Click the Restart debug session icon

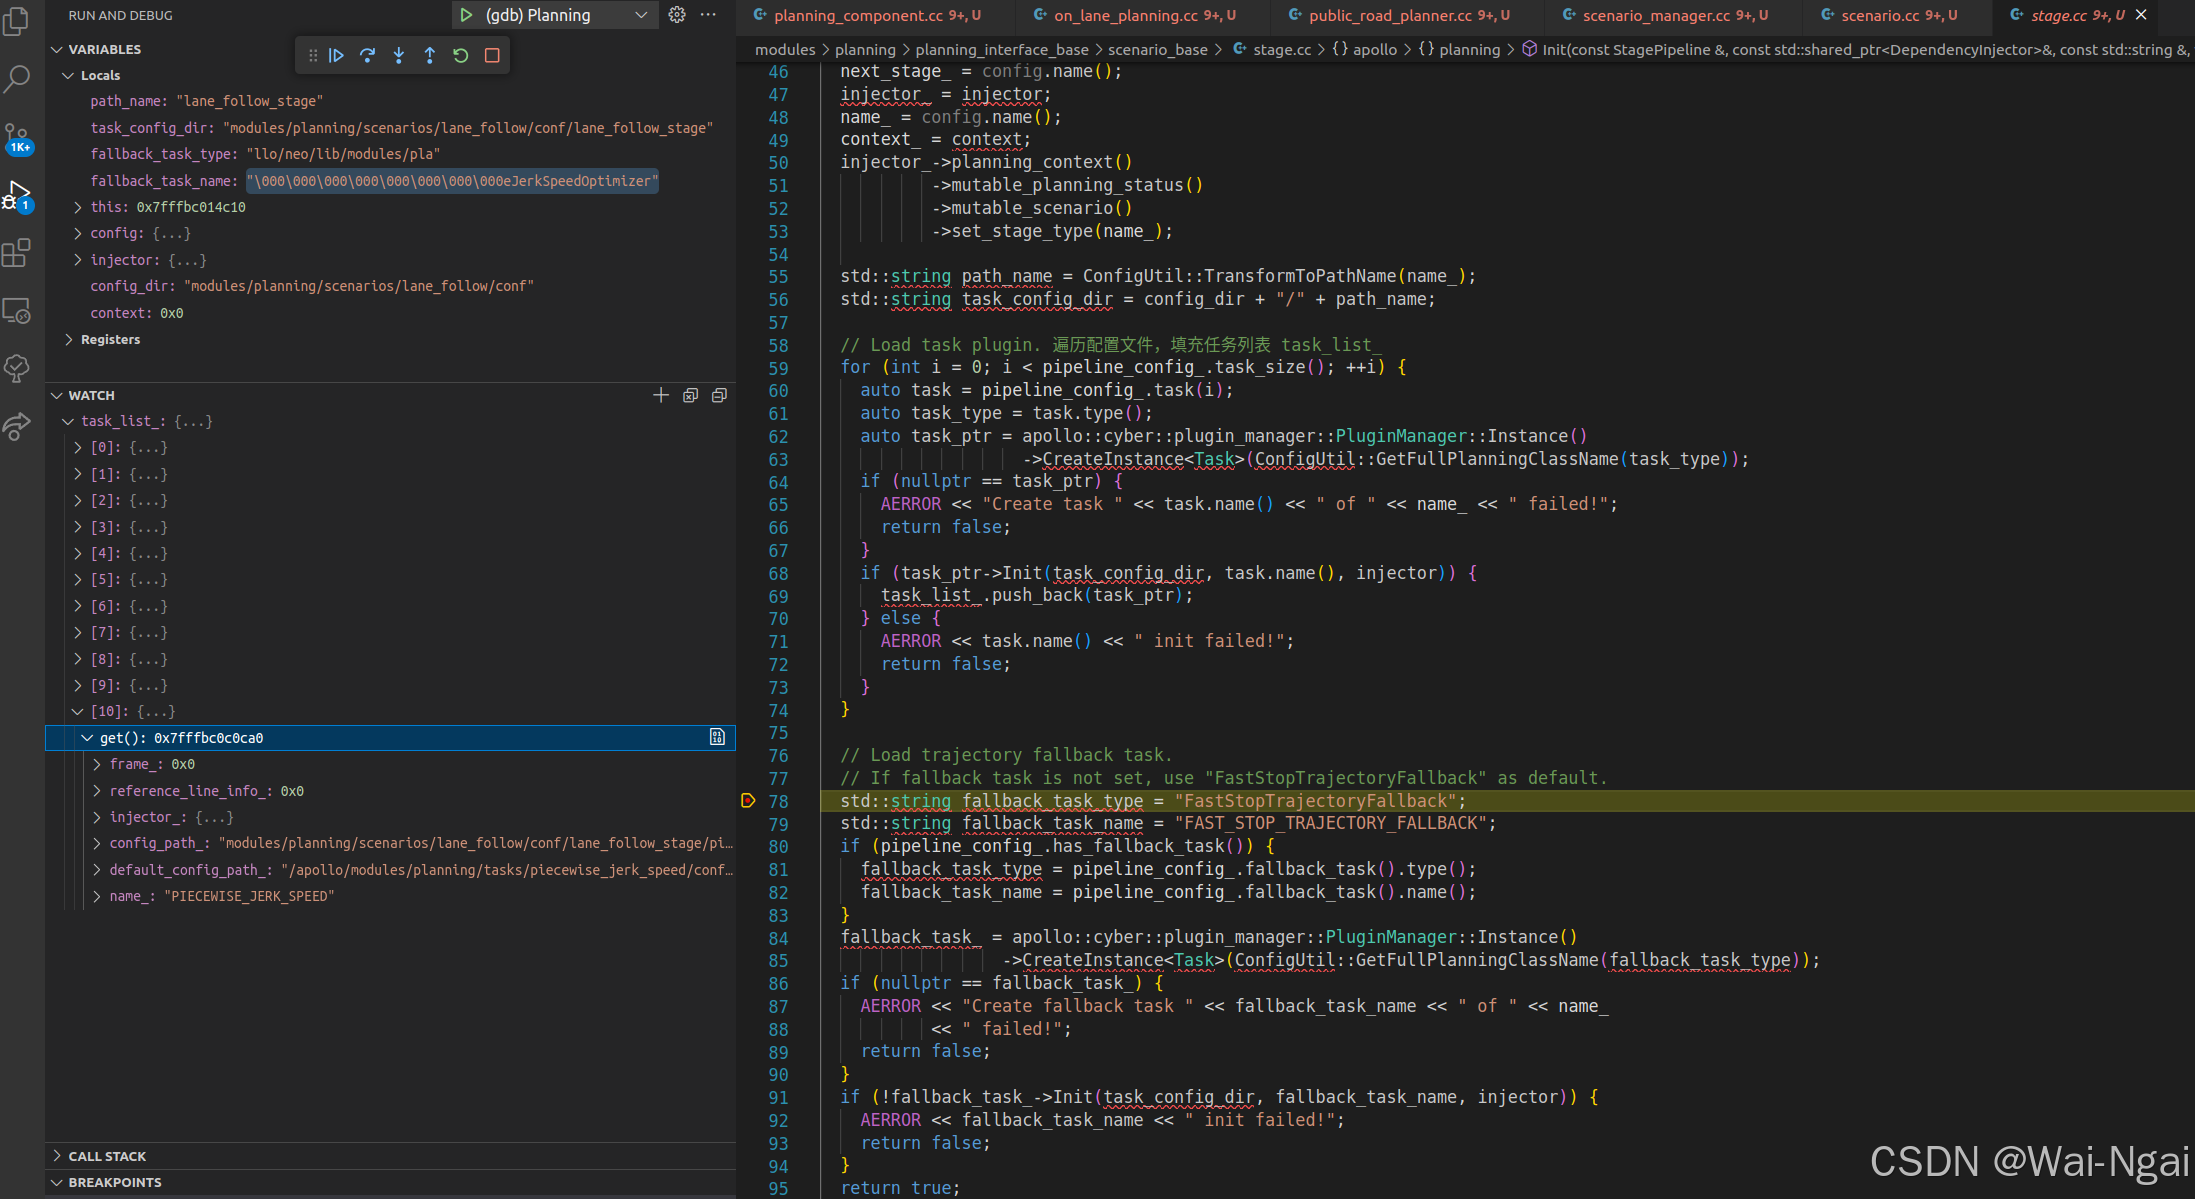(461, 55)
